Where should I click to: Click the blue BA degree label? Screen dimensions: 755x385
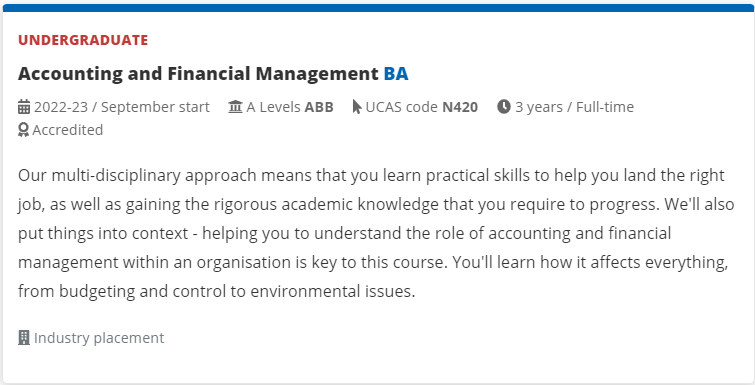click(396, 74)
